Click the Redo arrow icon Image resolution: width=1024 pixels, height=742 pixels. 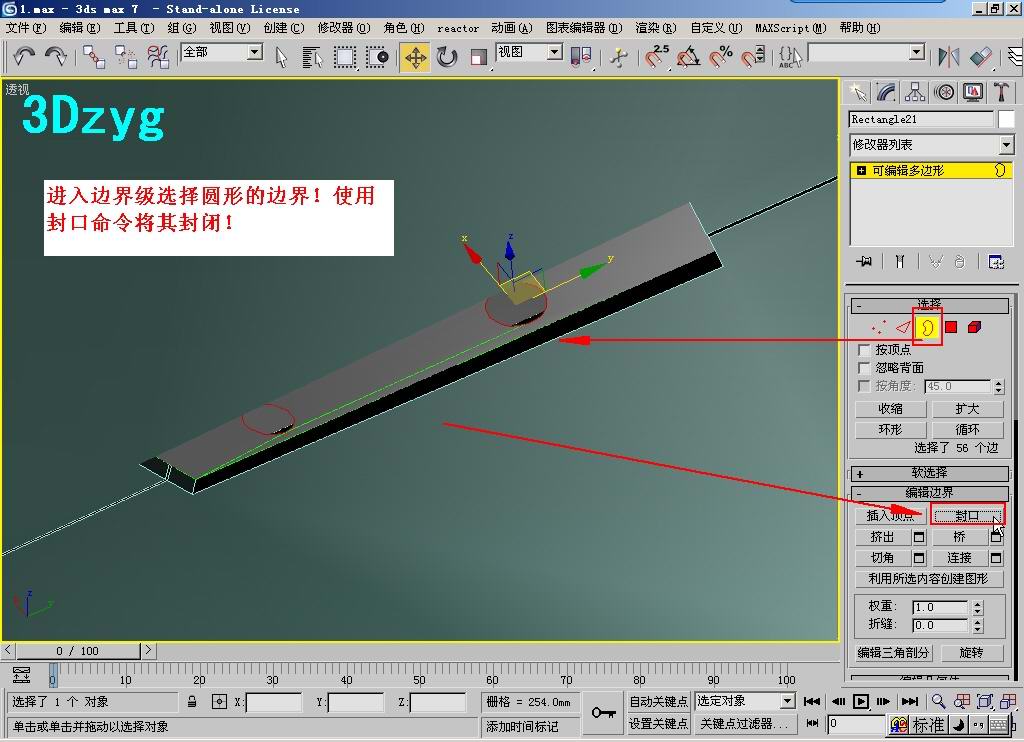point(57,56)
